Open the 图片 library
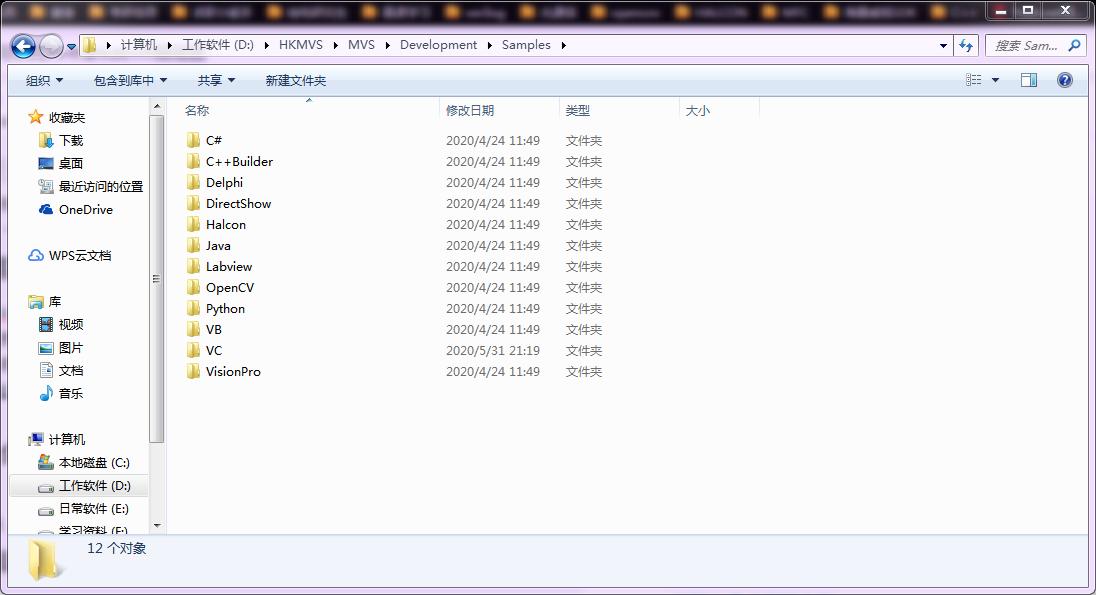Viewport: 1096px width, 595px height. tap(61, 347)
